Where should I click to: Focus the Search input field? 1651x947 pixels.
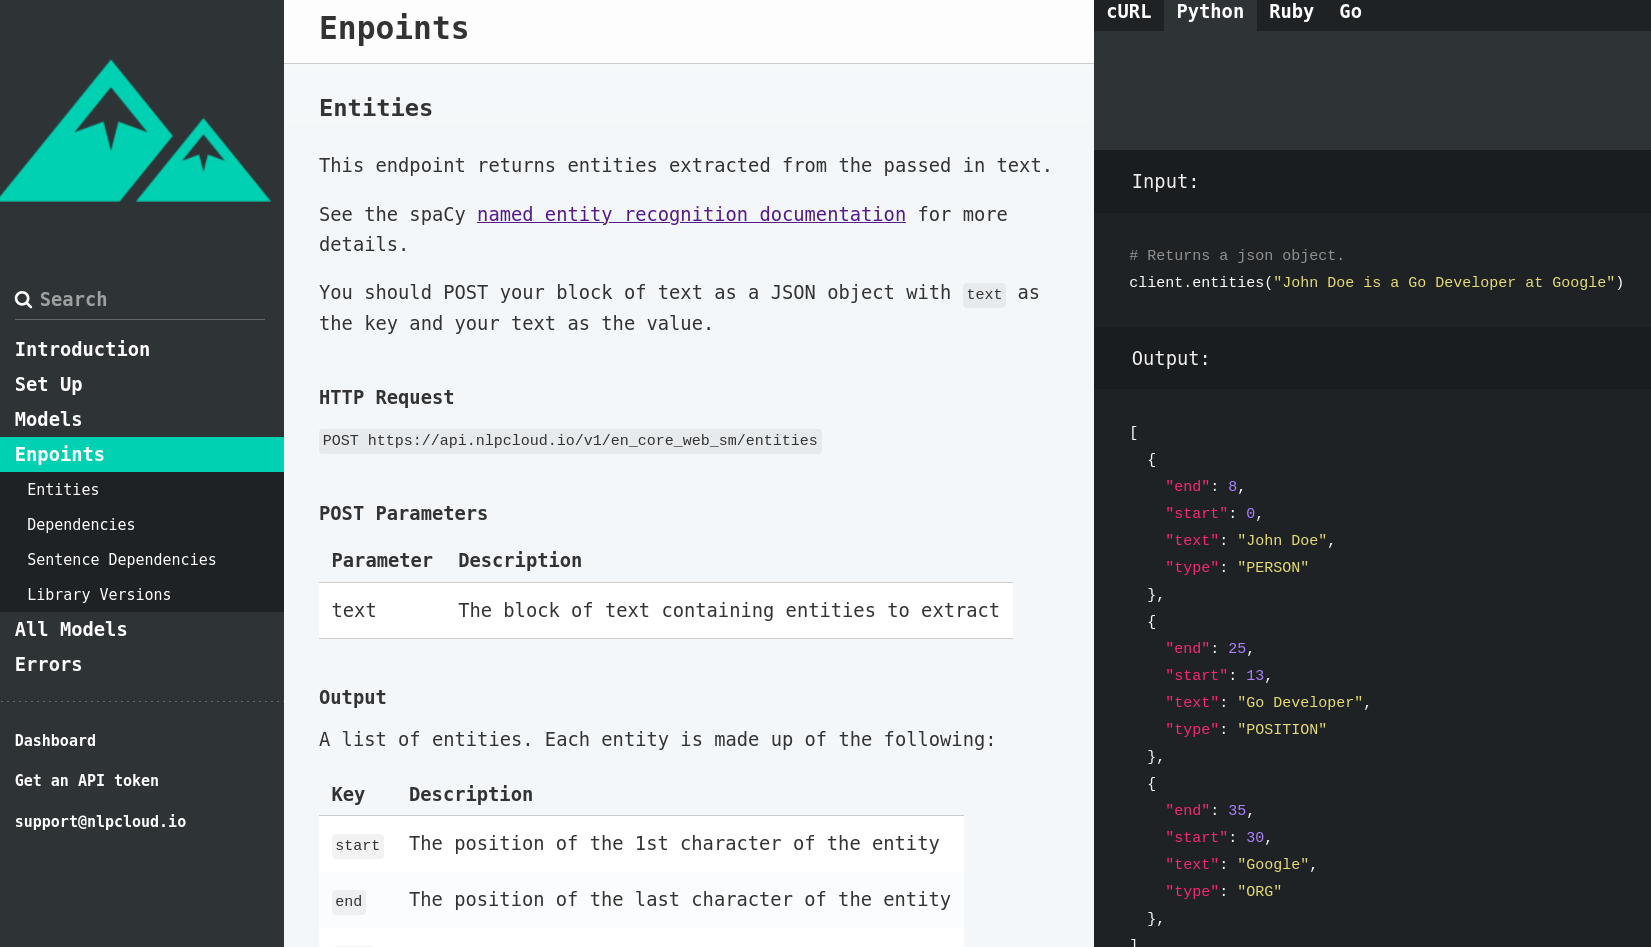(x=140, y=299)
